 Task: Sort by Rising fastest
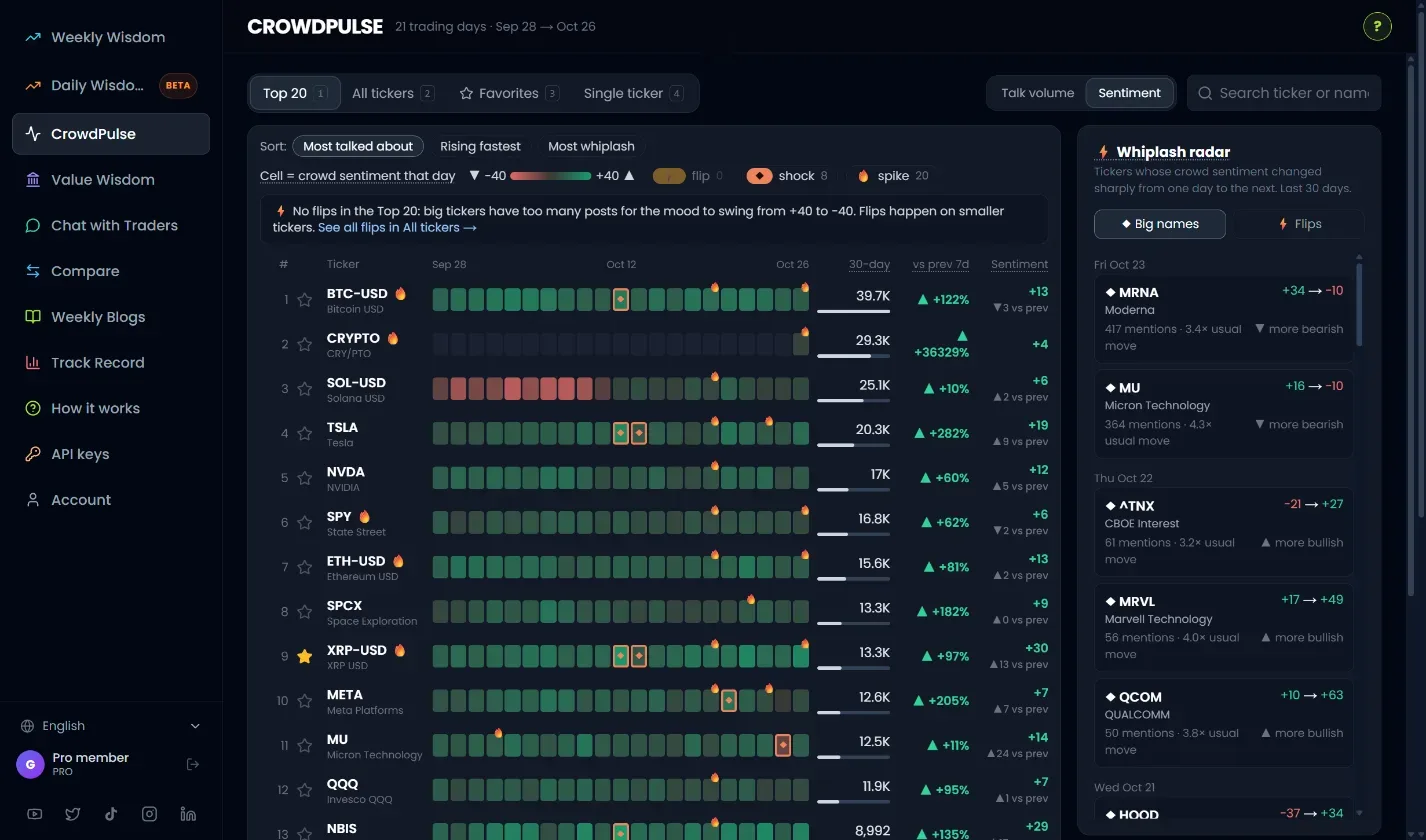(480, 146)
